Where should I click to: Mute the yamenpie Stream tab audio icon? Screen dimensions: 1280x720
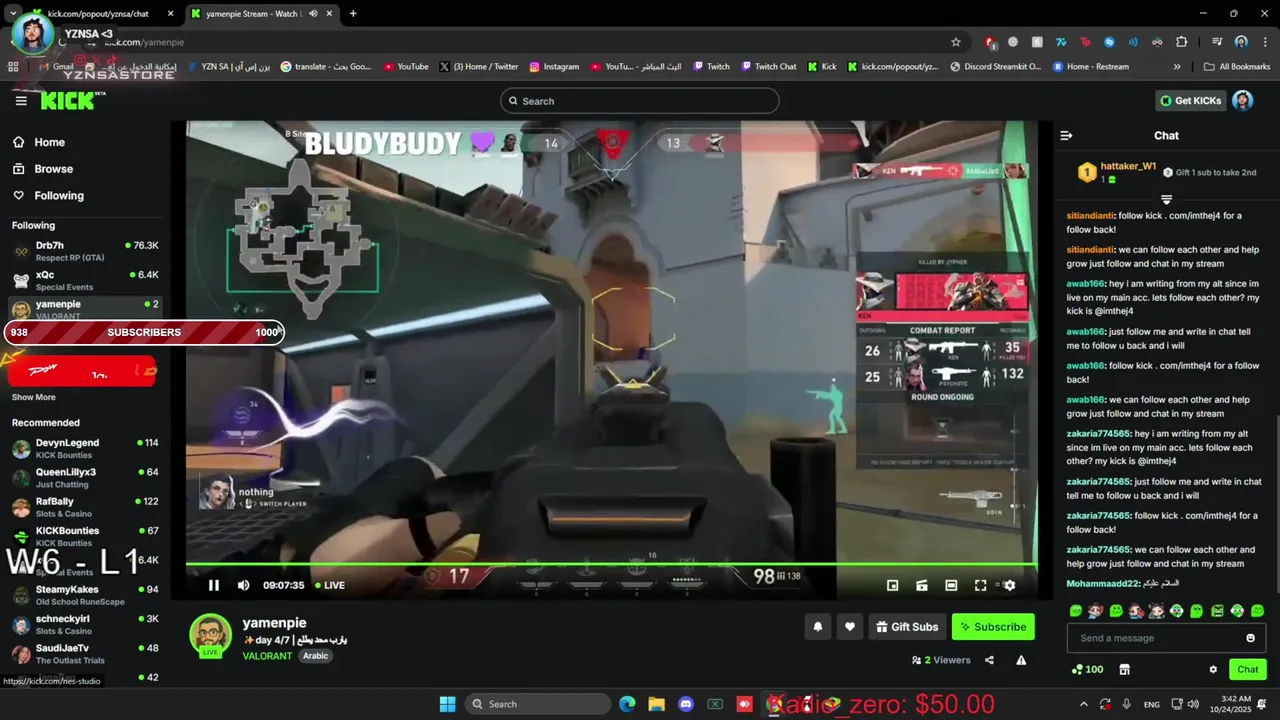313,14
